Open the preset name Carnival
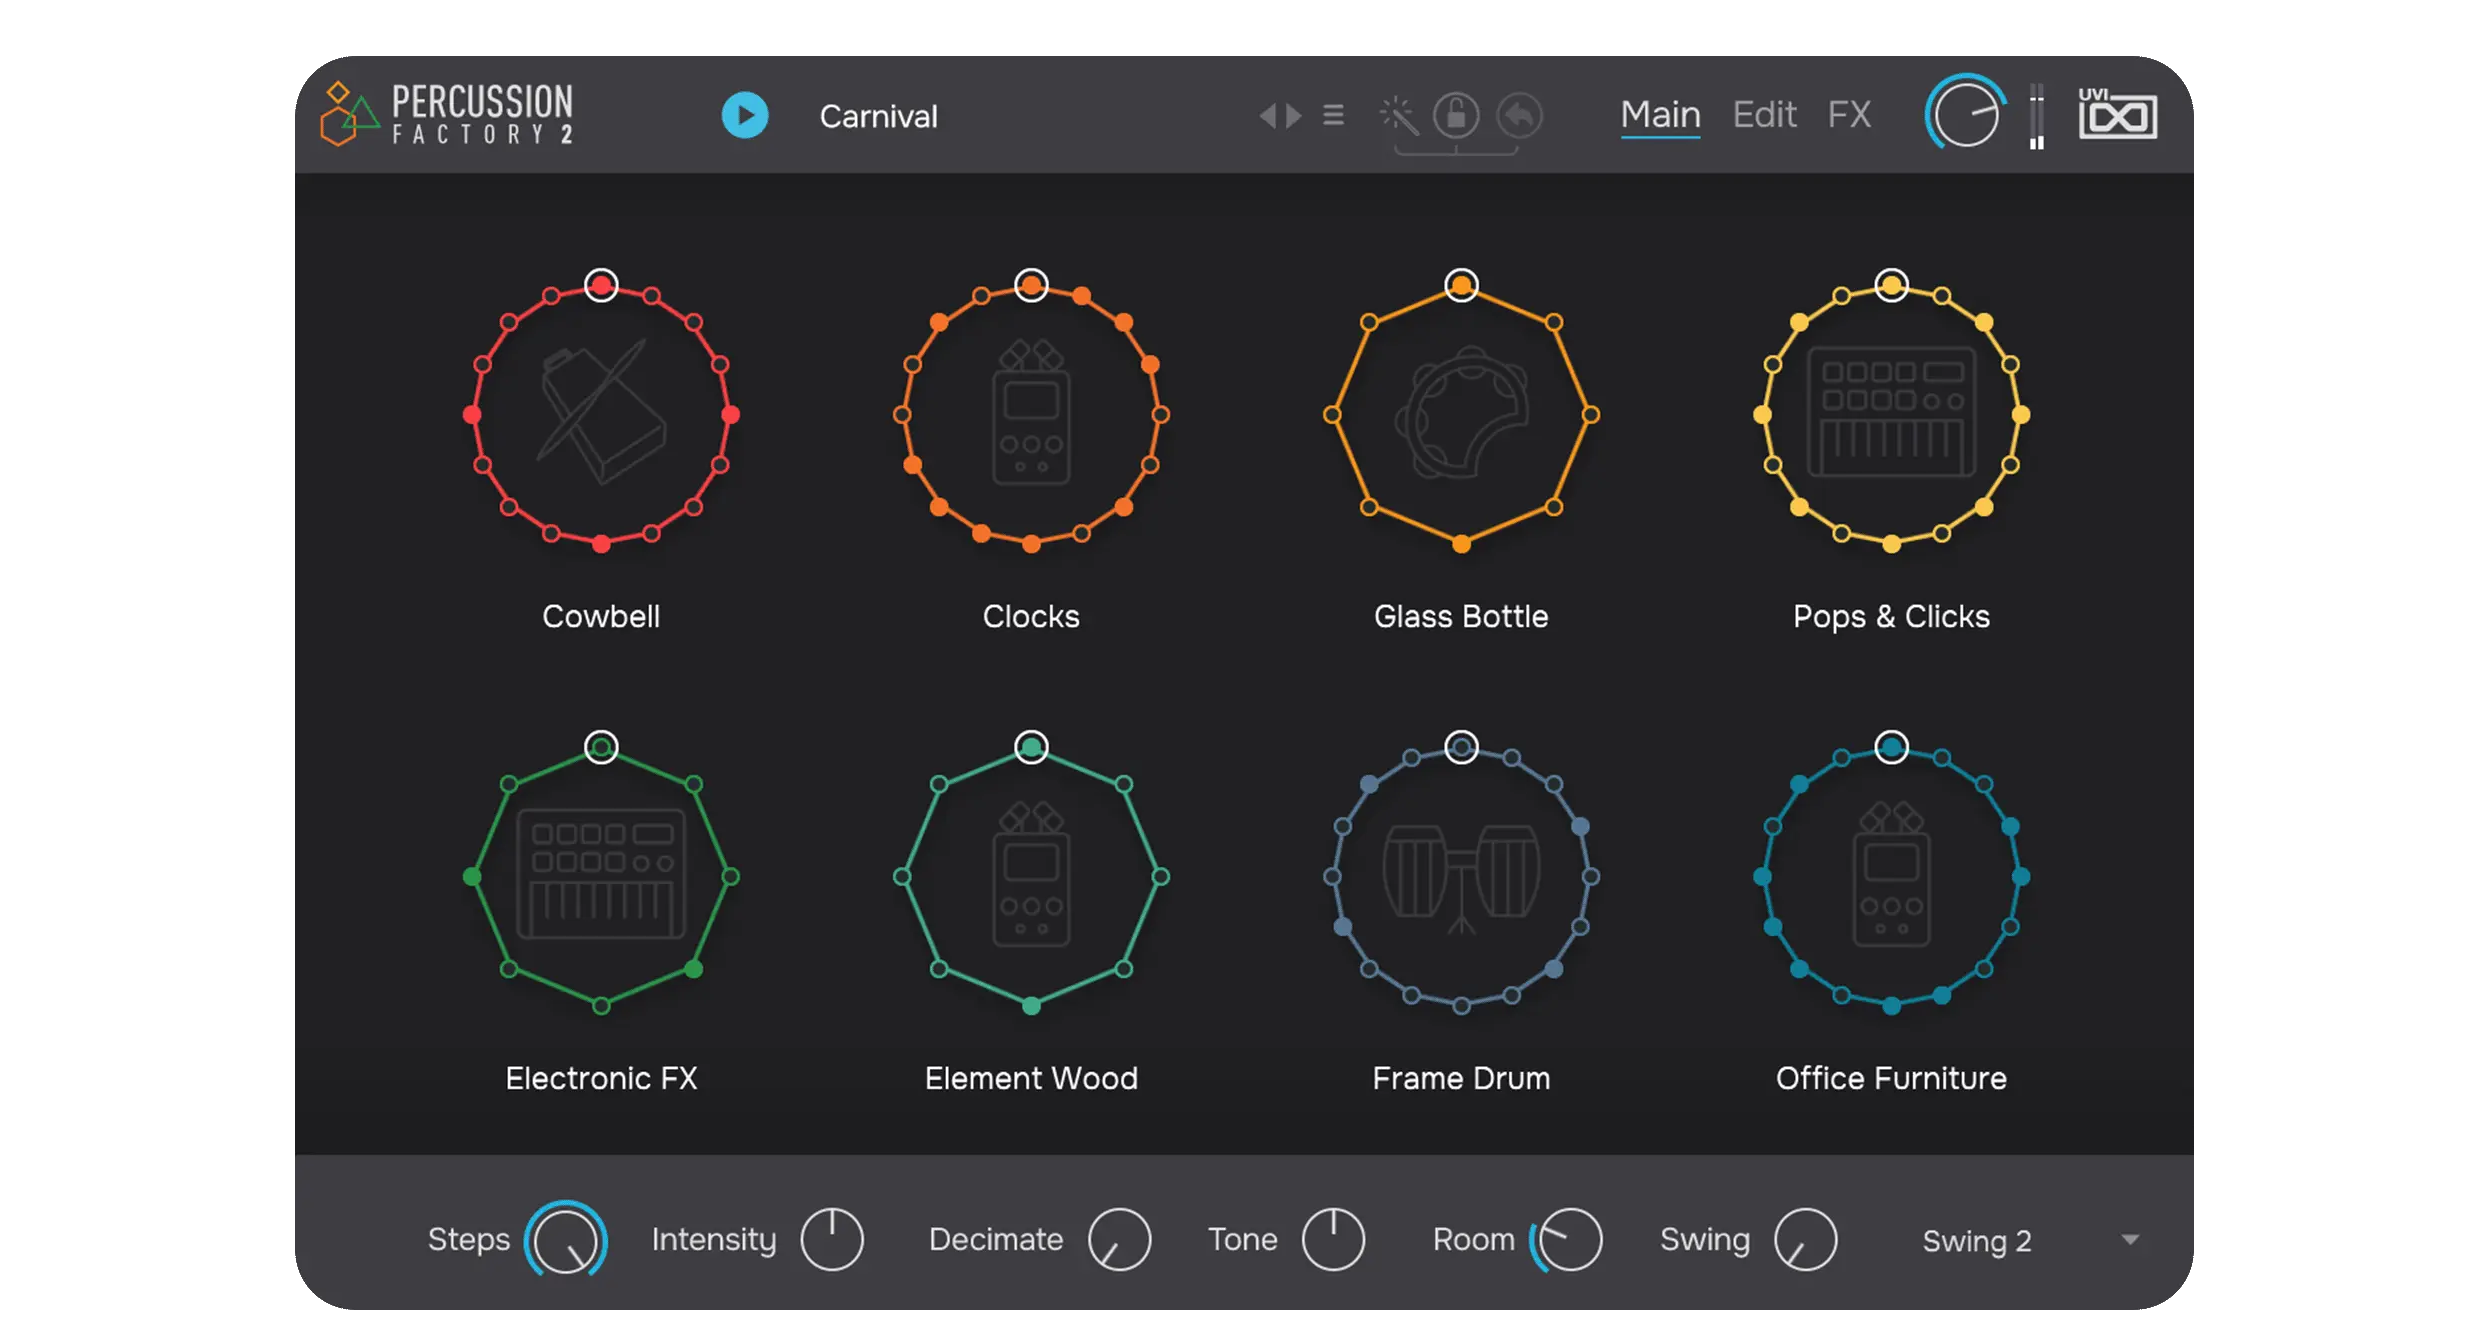 pos(878,116)
